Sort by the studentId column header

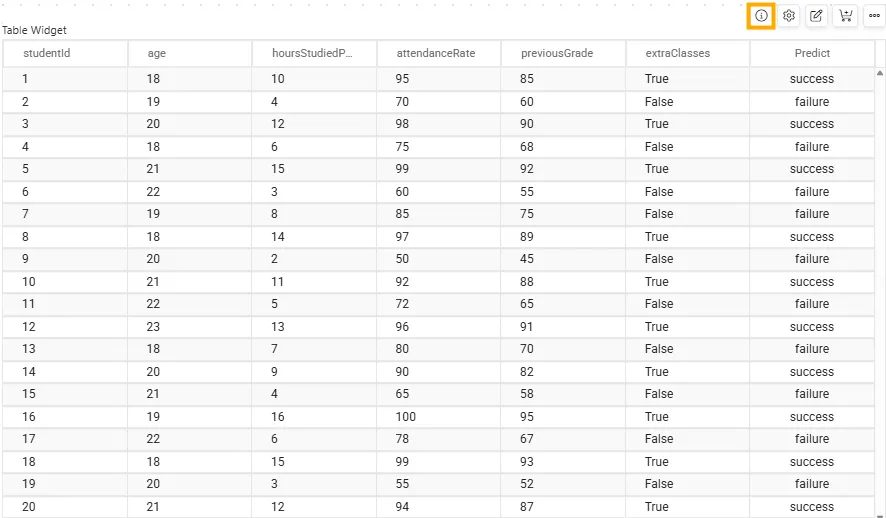click(x=46, y=53)
